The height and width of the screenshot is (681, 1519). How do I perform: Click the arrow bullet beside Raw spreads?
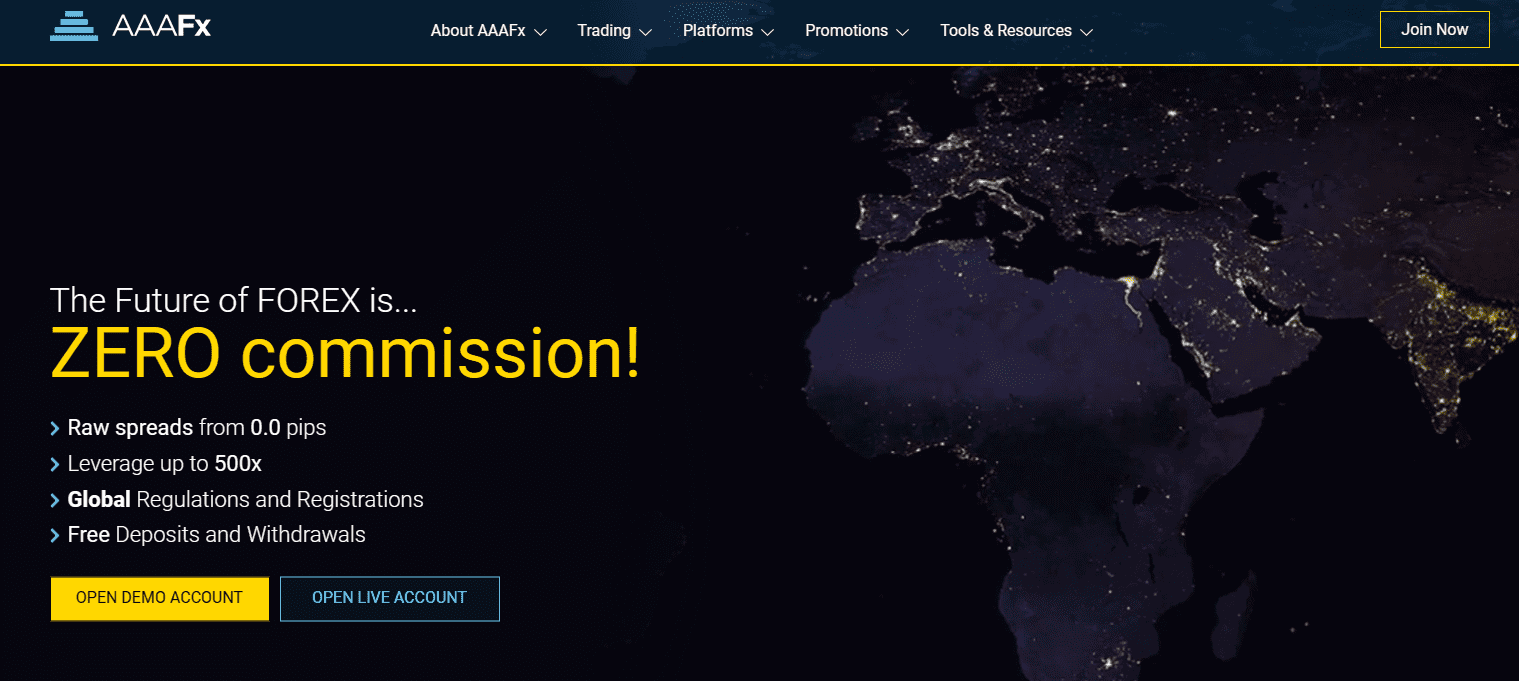pos(55,429)
